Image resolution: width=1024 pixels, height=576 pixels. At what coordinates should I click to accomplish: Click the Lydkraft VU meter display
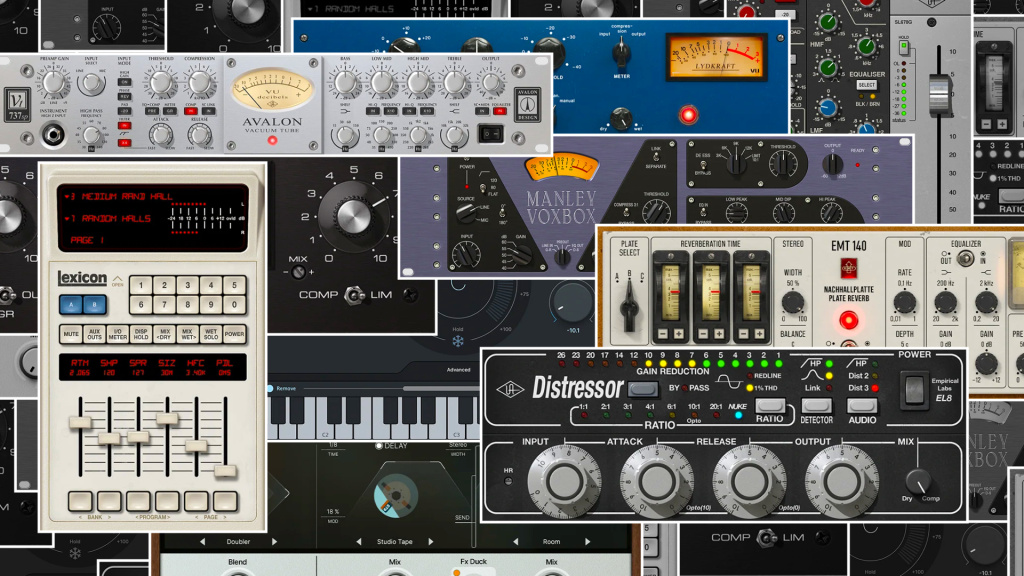(x=716, y=56)
